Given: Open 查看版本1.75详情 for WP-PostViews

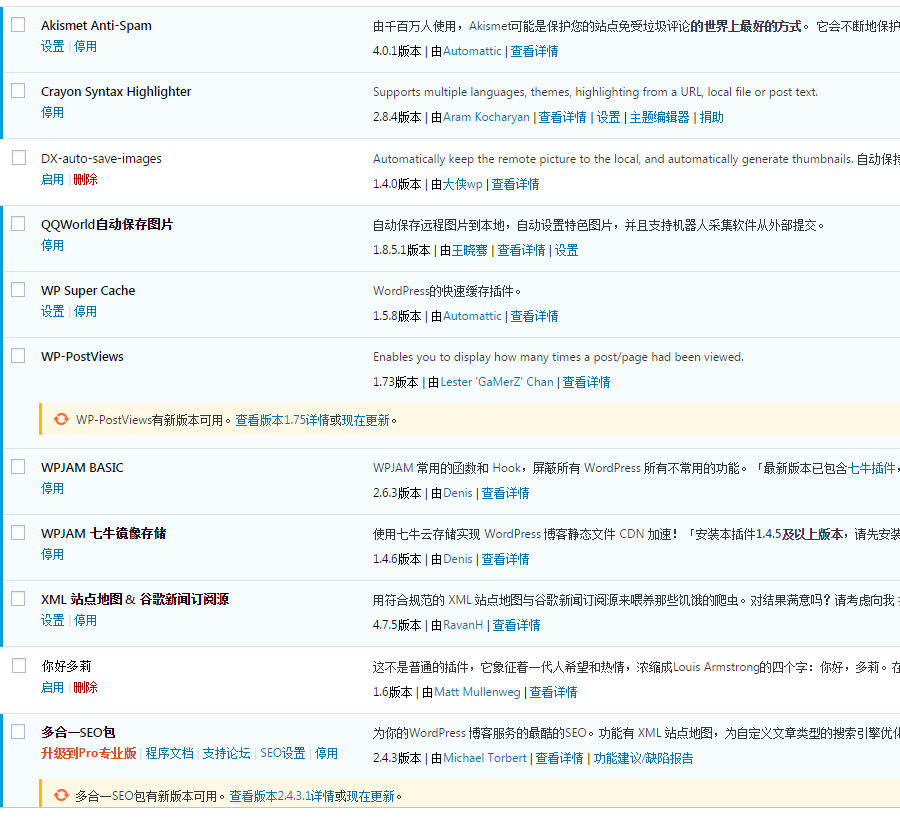Looking at the screenshot, I should [282, 420].
